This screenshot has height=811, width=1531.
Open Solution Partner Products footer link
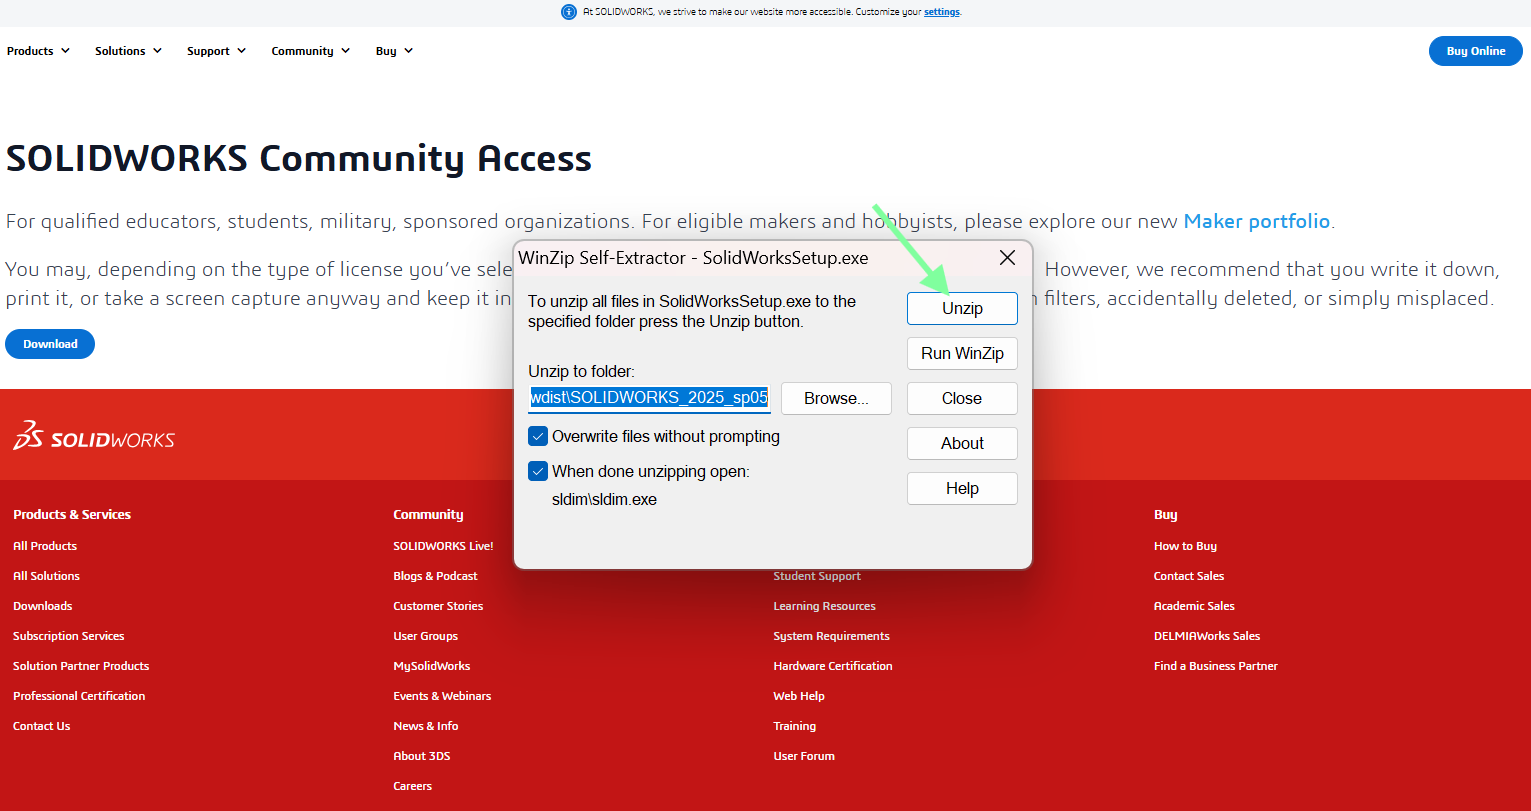81,666
